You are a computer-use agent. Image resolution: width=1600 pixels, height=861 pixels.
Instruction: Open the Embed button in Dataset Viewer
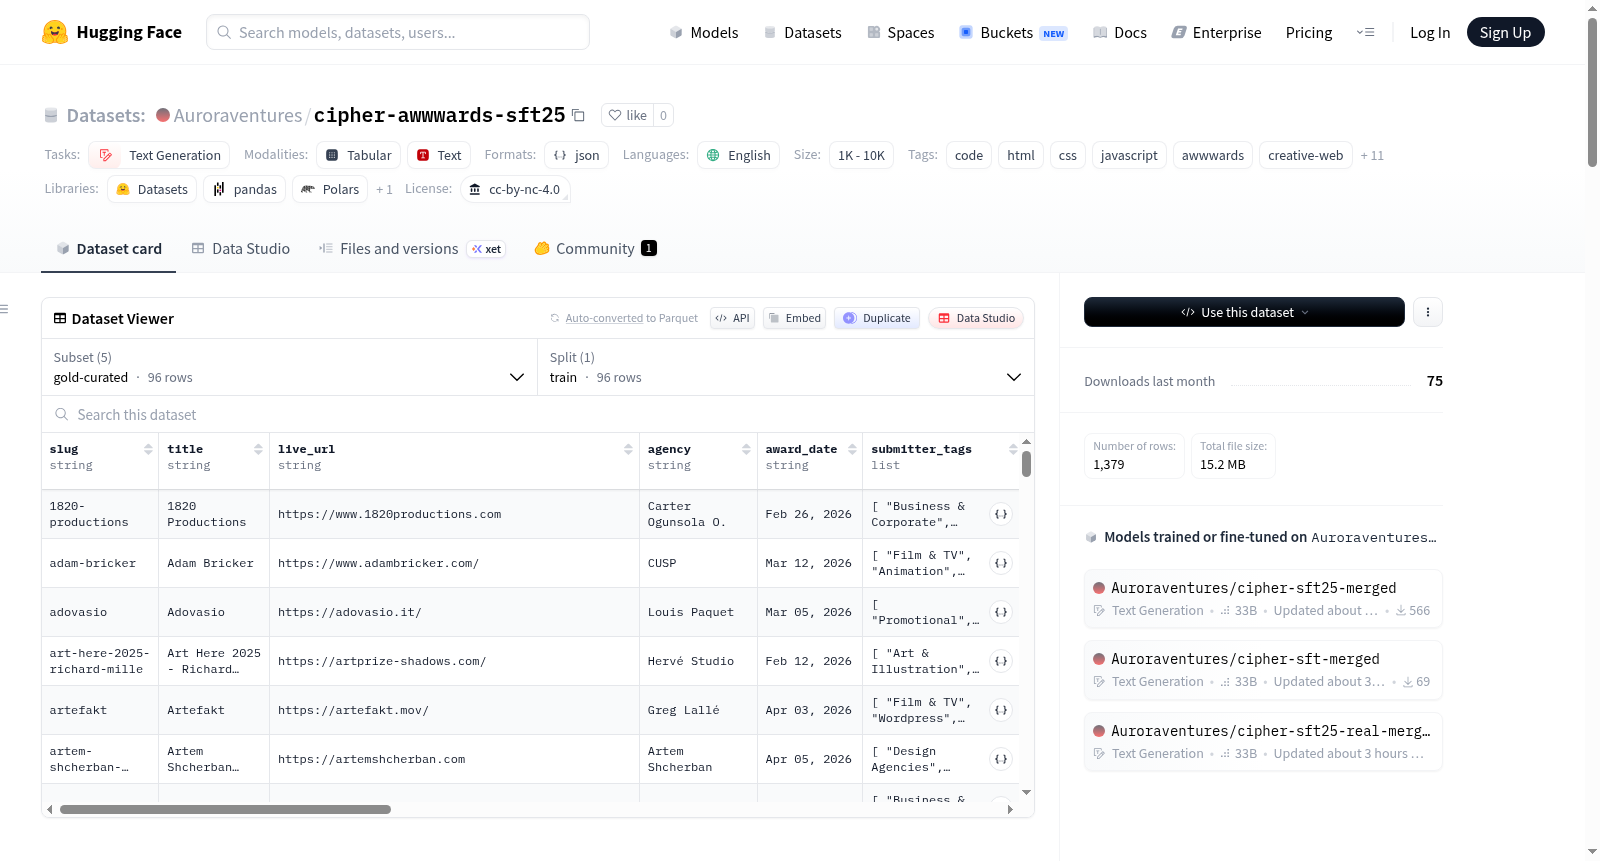point(794,318)
